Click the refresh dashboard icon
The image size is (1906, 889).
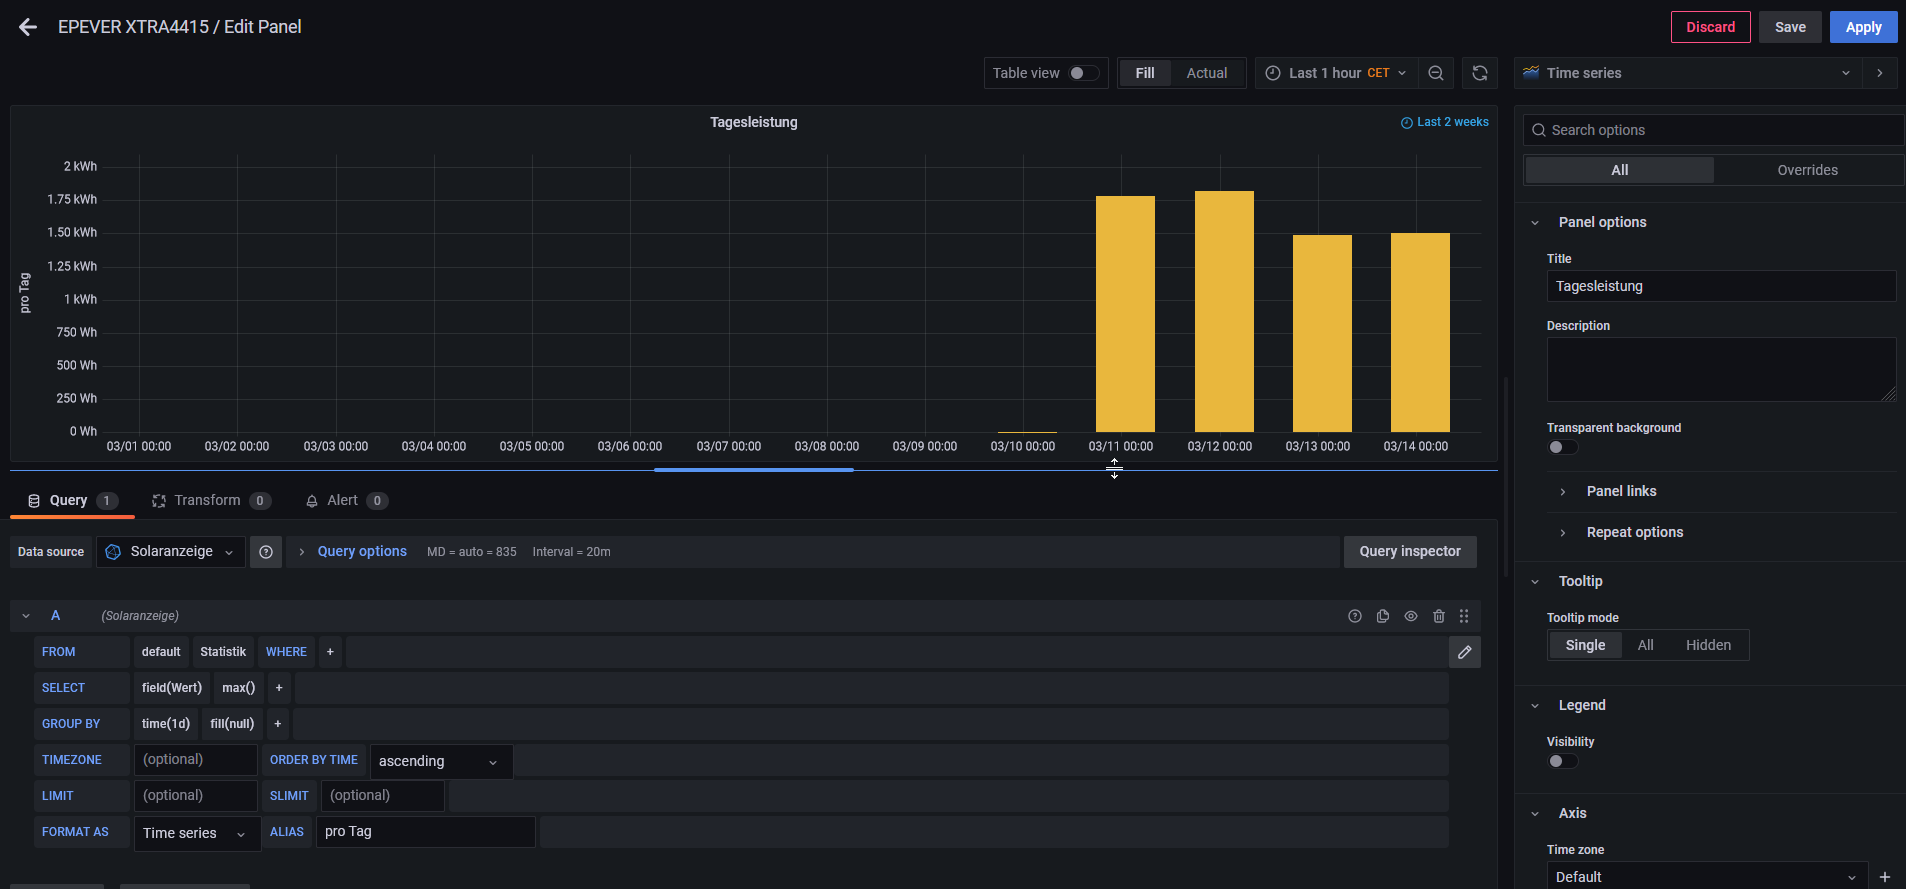pyautogui.click(x=1480, y=73)
